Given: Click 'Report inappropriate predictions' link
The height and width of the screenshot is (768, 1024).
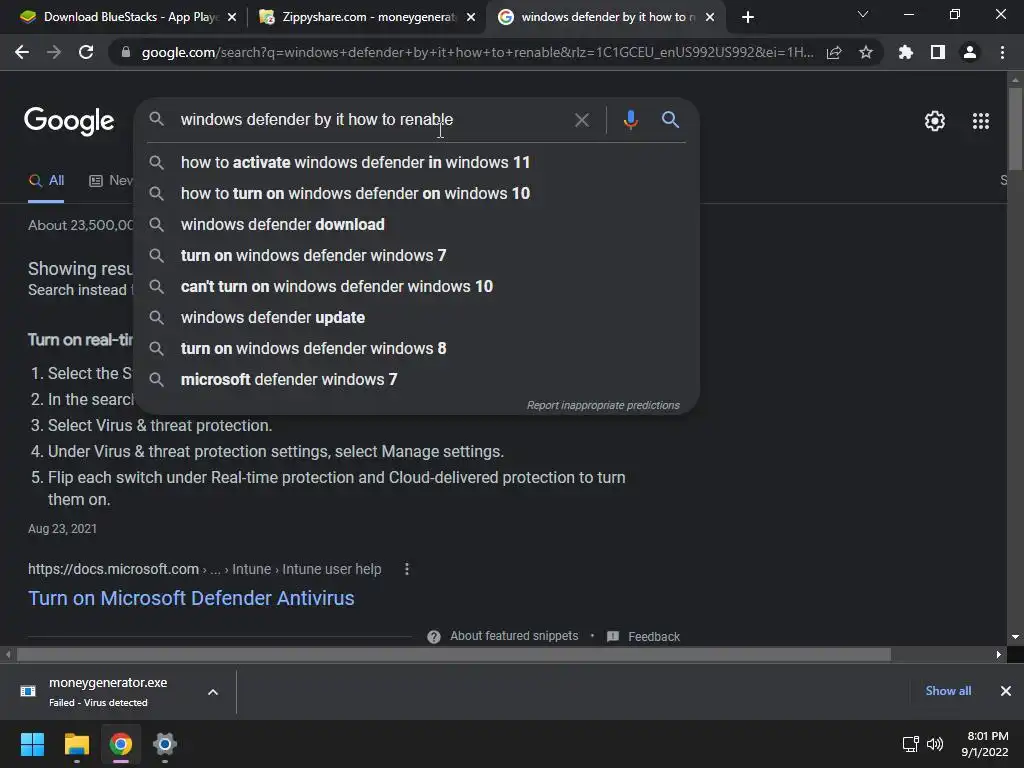Looking at the screenshot, I should (x=603, y=406).
